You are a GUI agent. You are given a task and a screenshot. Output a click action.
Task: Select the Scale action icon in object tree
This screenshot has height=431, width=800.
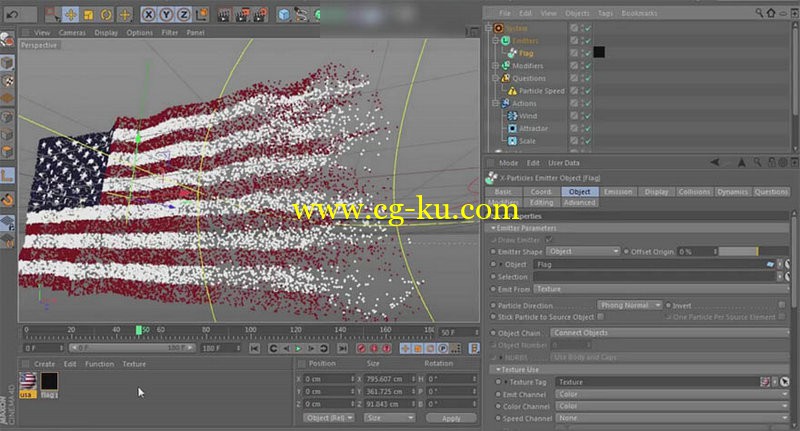click(512, 141)
